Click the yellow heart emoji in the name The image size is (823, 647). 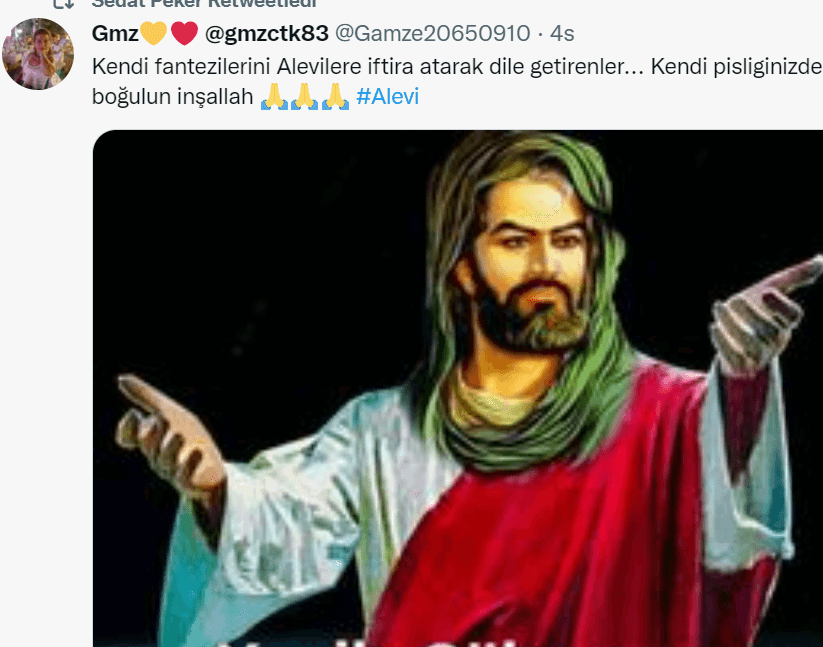click(153, 33)
